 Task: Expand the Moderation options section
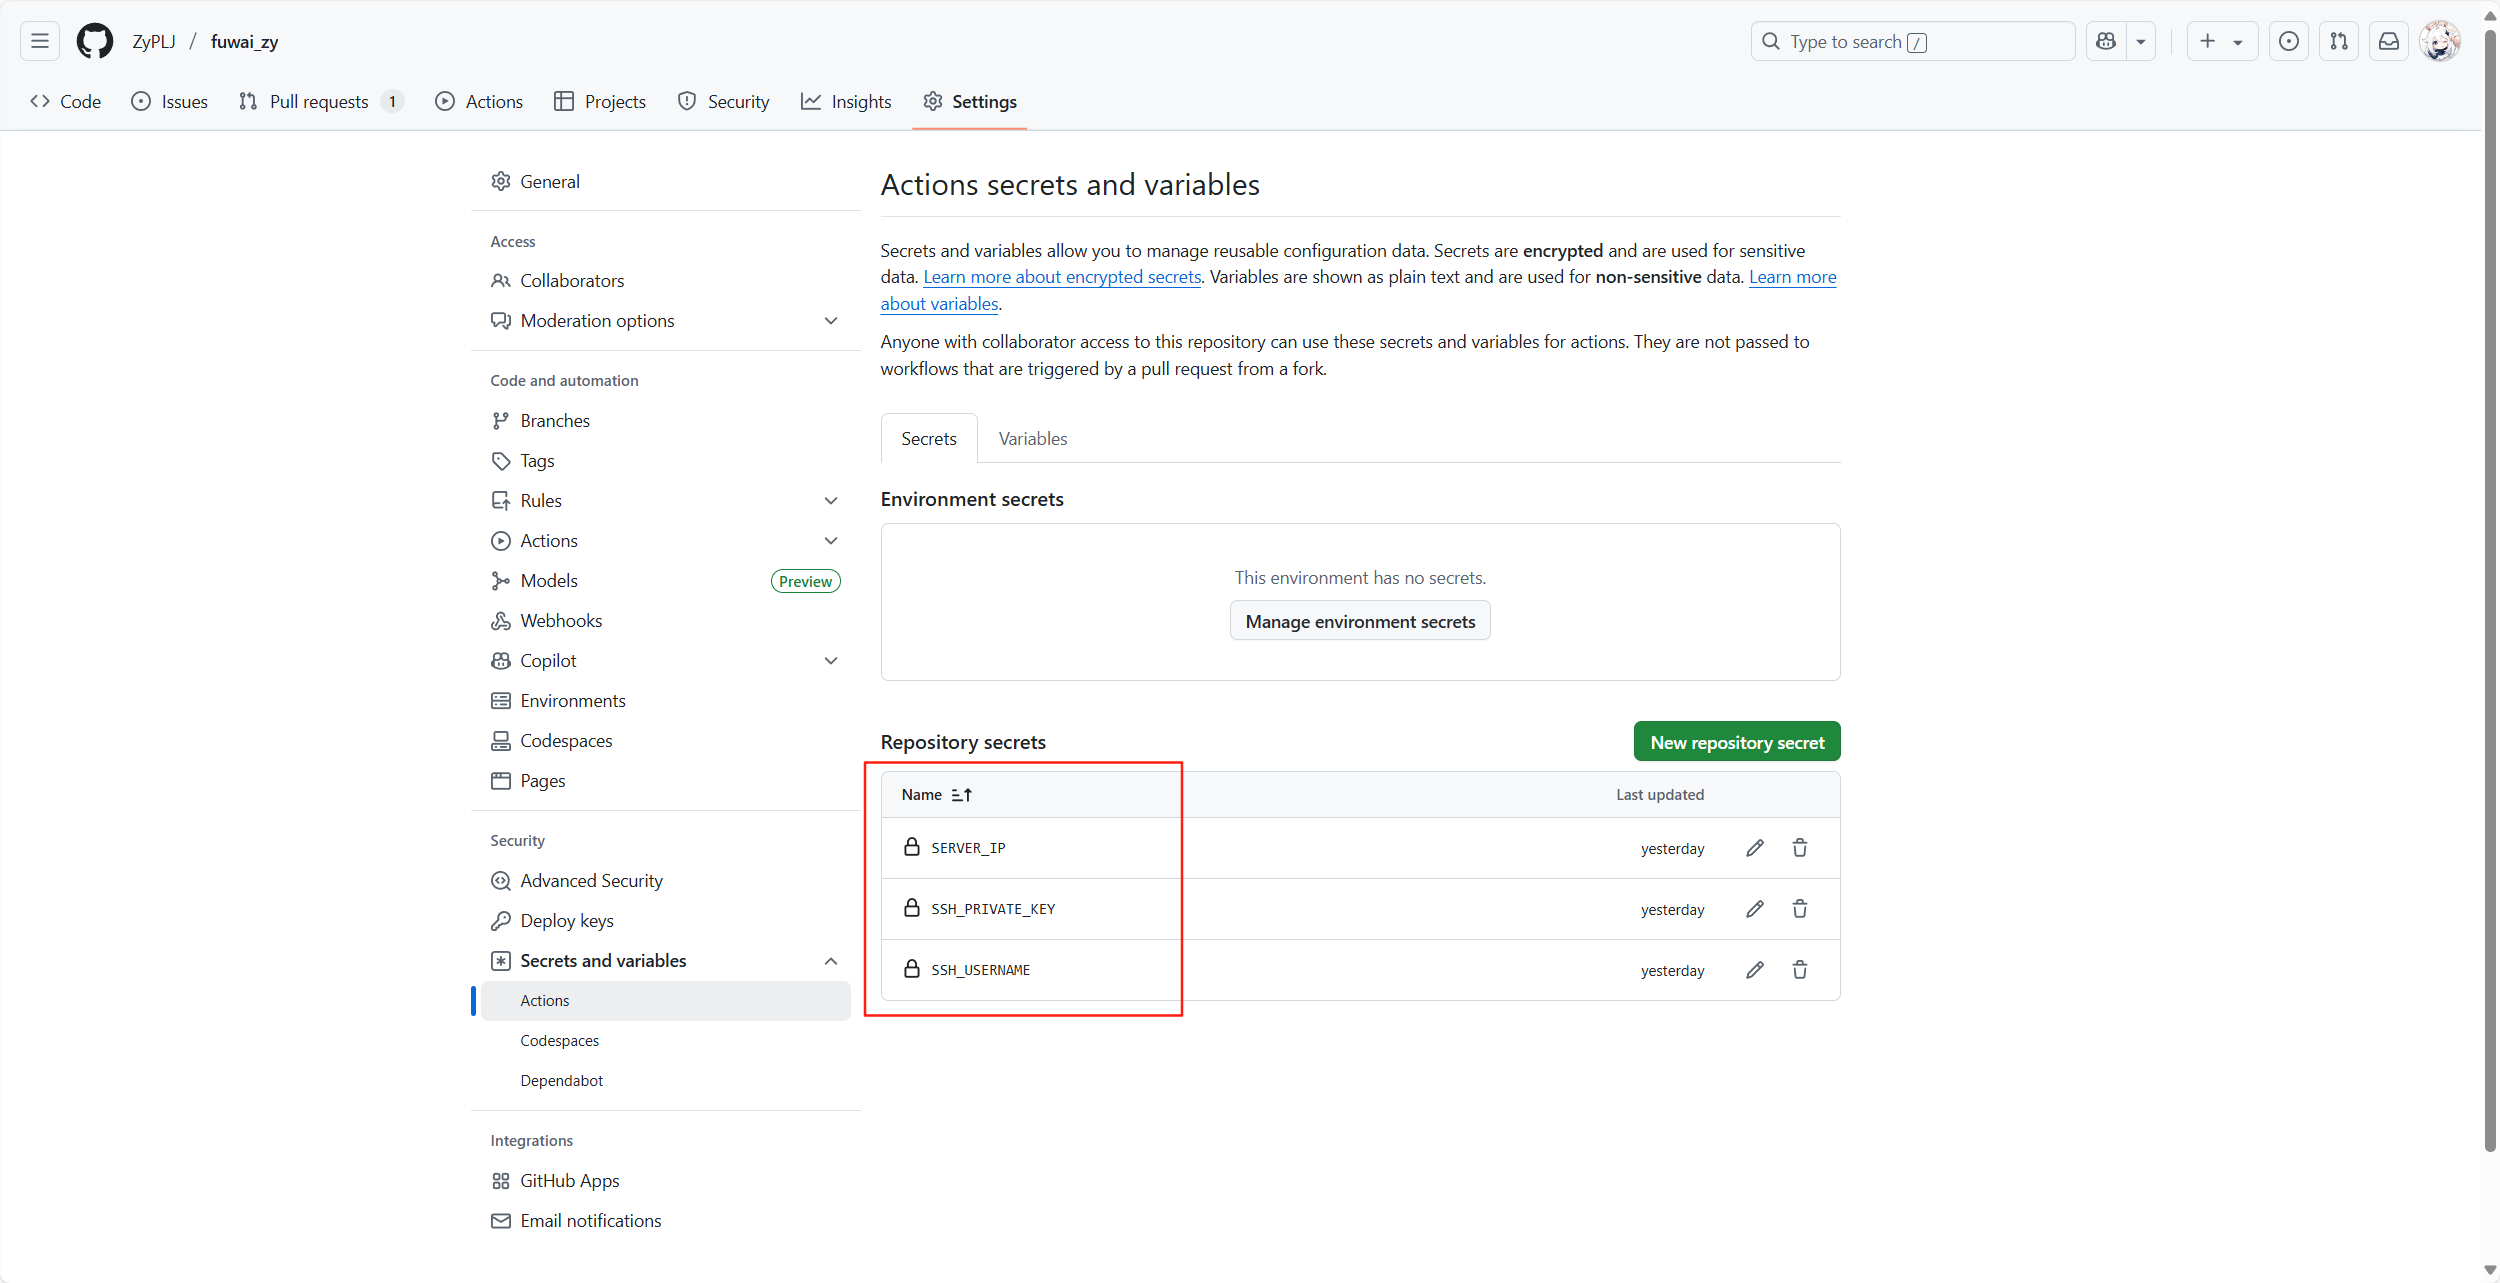tap(830, 321)
